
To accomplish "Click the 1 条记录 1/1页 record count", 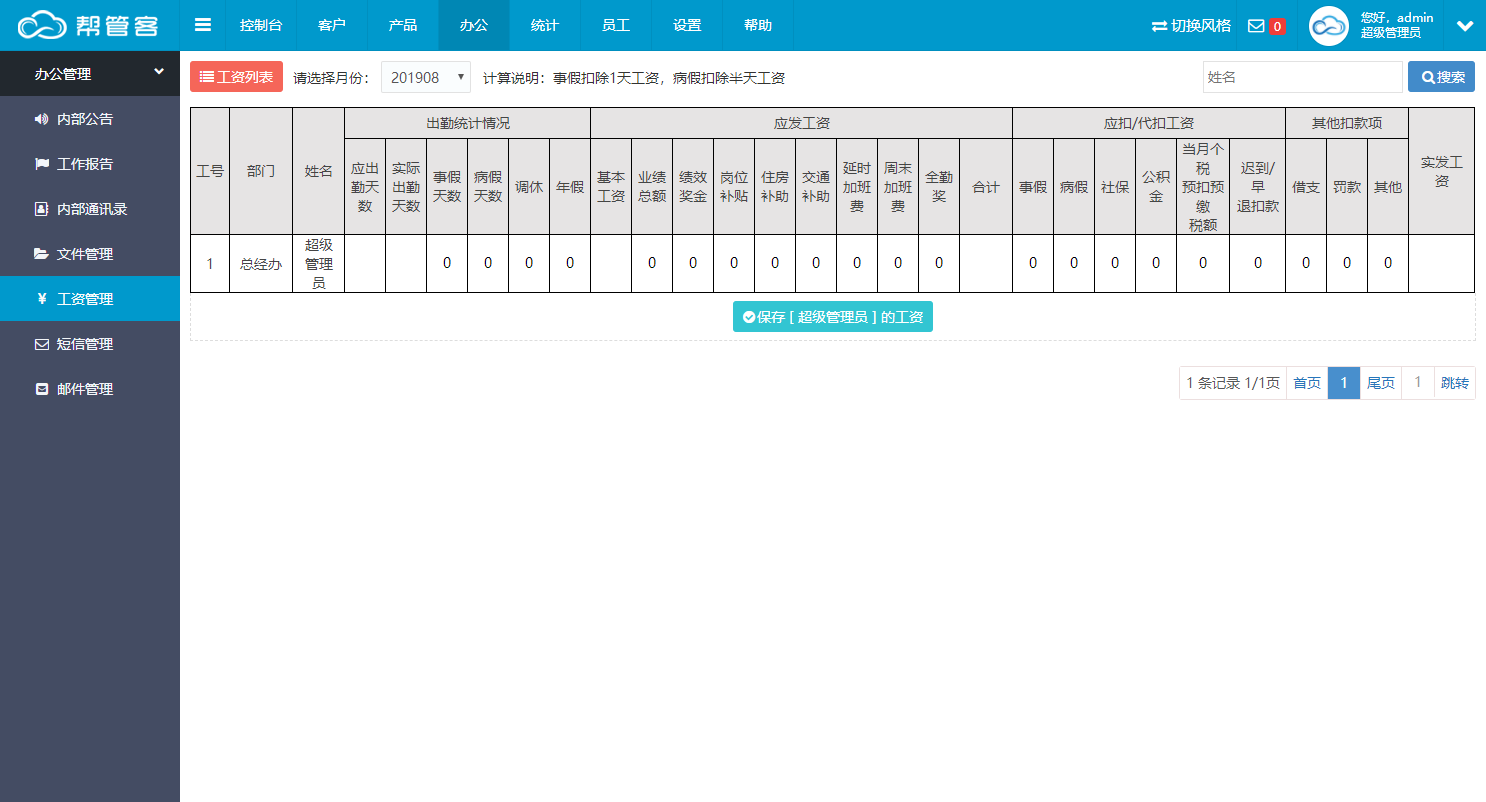I will coord(1233,383).
